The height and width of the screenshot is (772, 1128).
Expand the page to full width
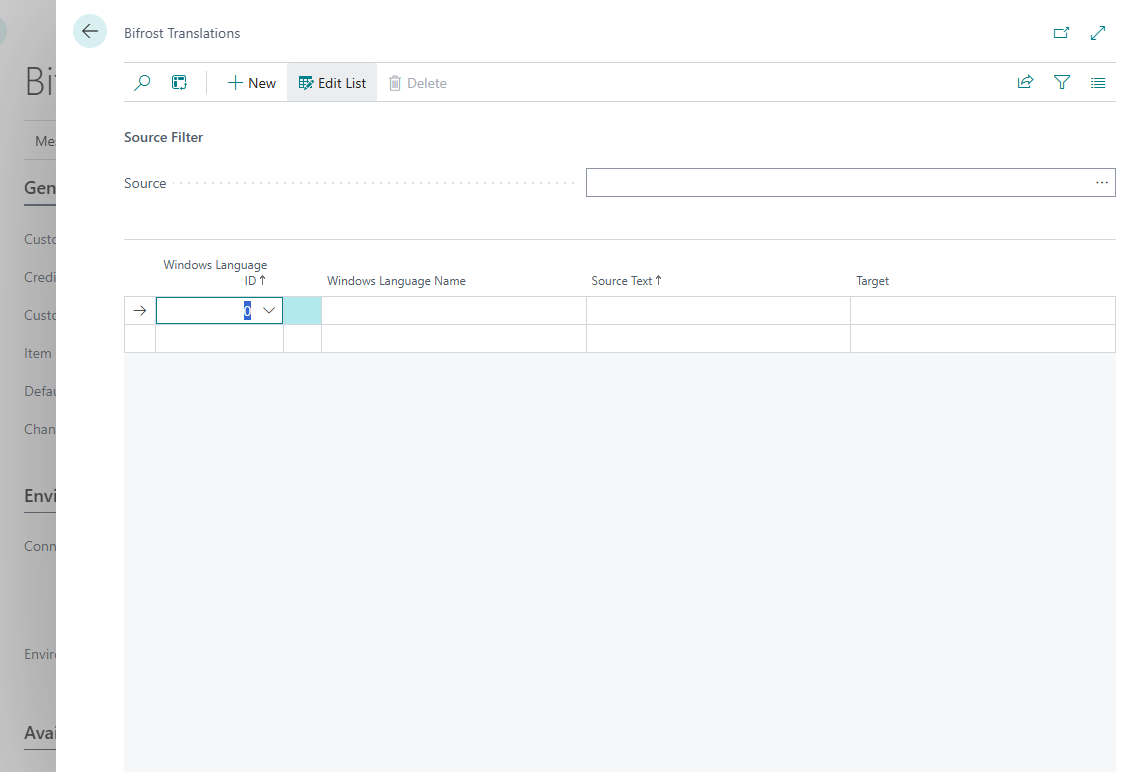(1098, 32)
